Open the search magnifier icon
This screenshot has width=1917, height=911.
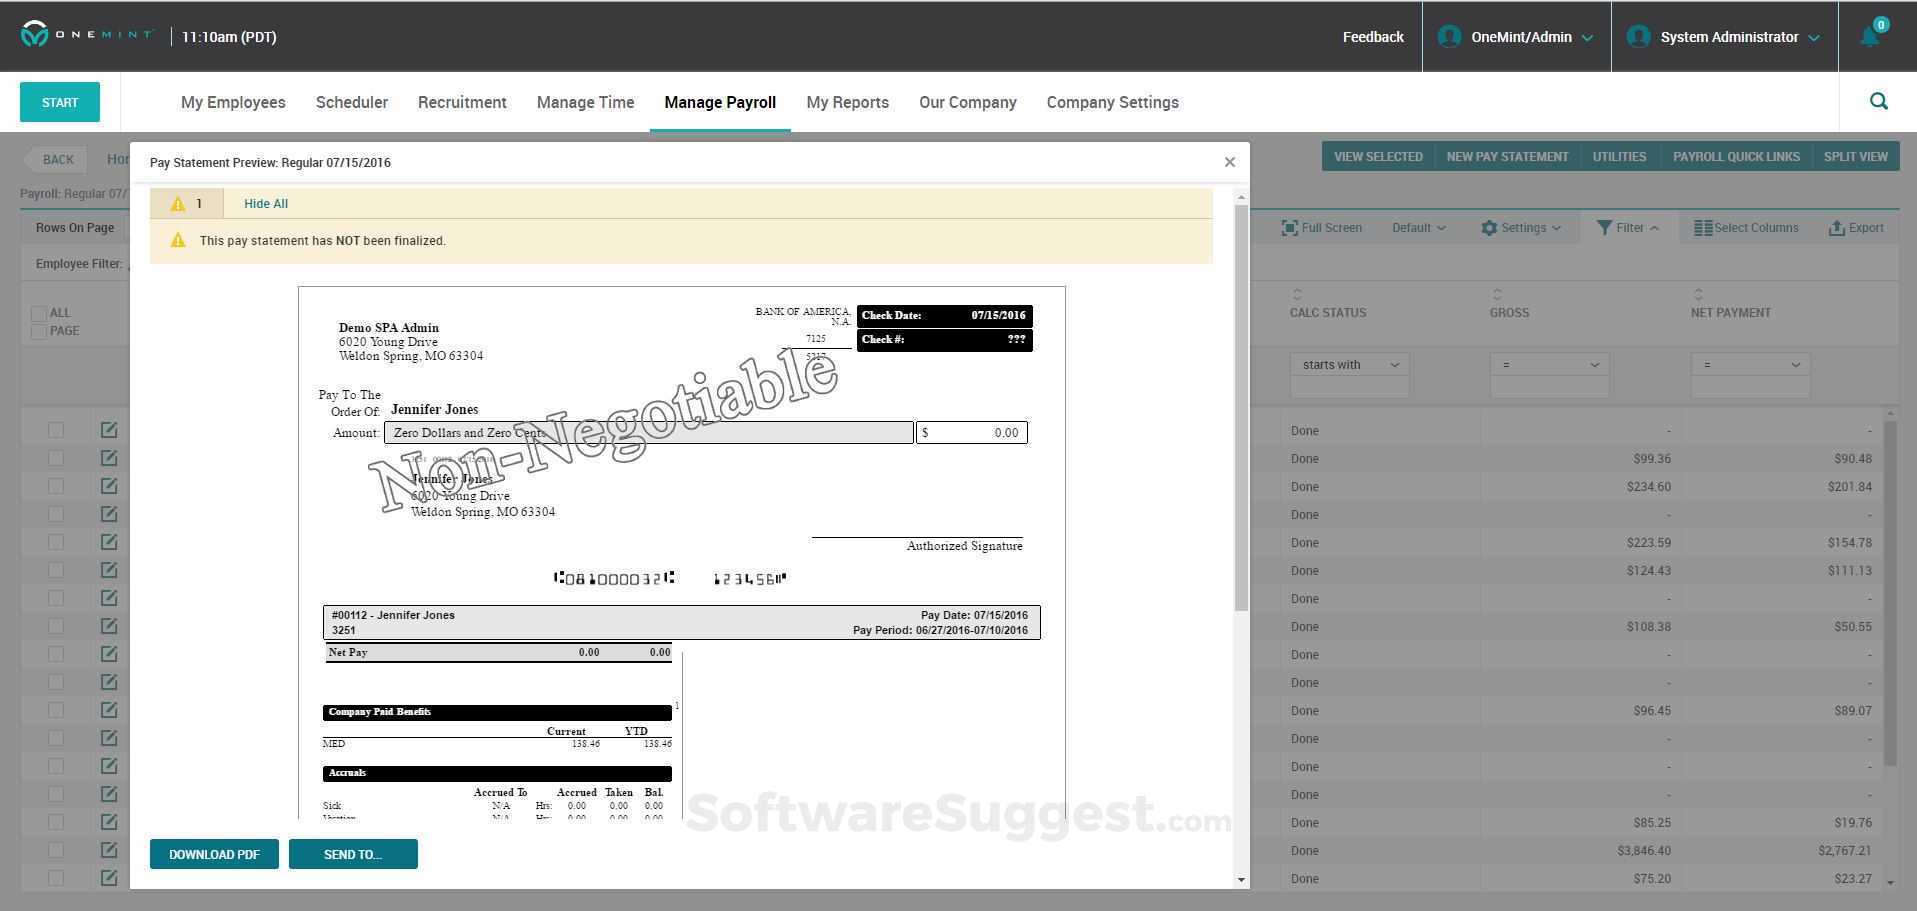coord(1878,101)
